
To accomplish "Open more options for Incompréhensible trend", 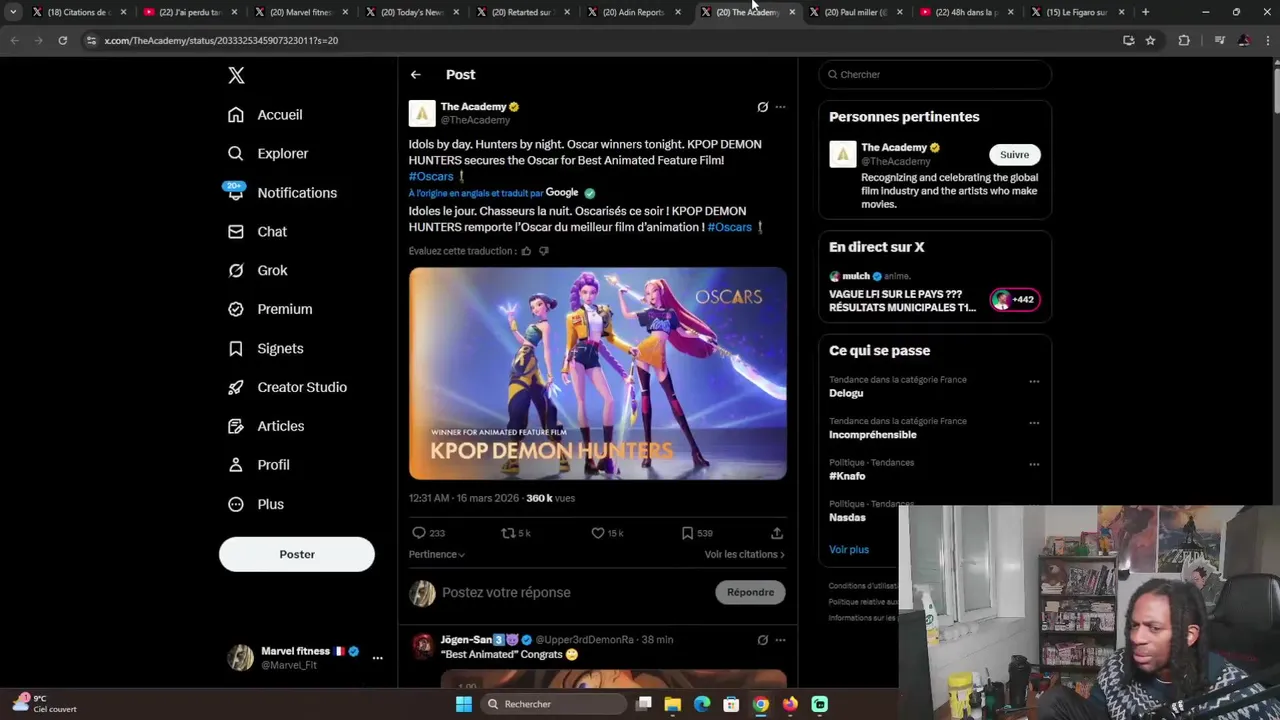I will pos(1034,423).
